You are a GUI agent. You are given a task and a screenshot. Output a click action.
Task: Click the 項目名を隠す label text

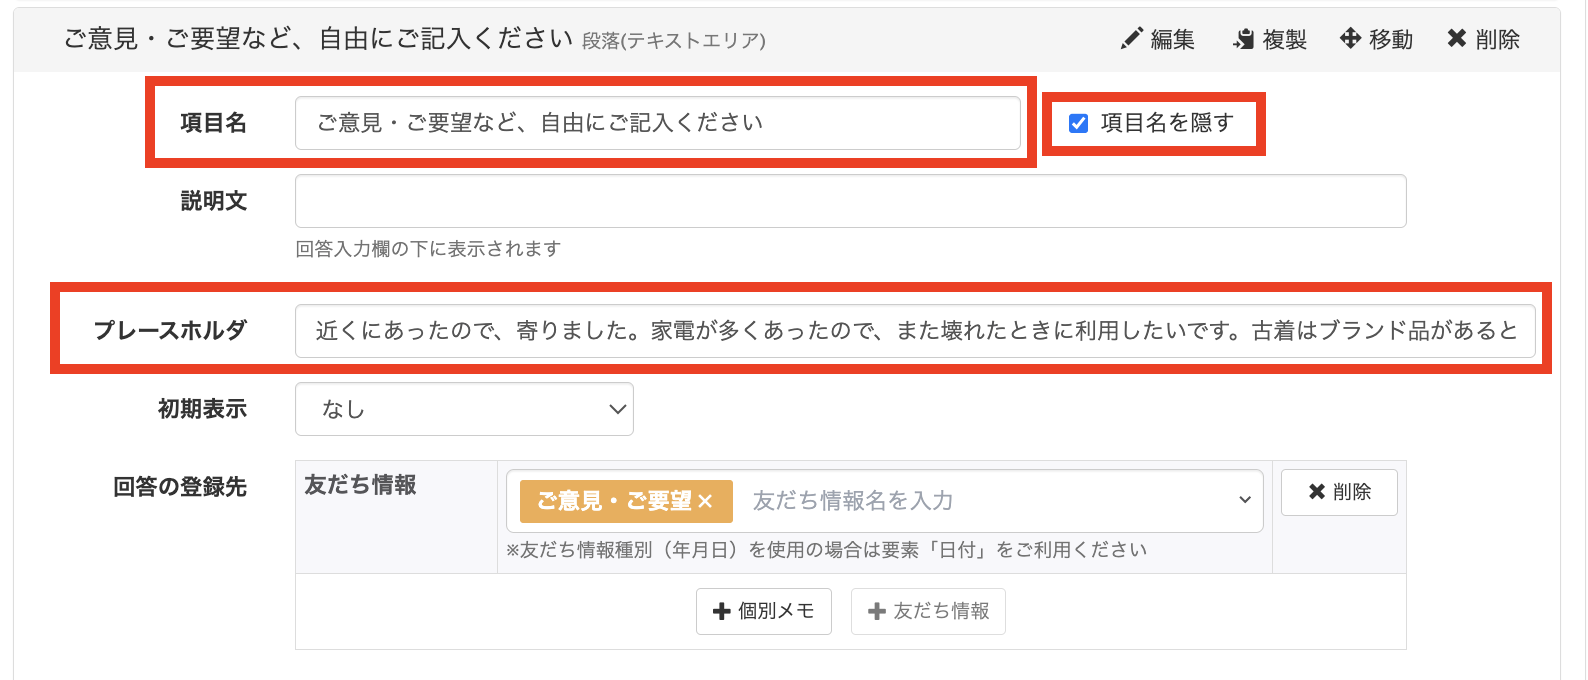click(x=1167, y=123)
